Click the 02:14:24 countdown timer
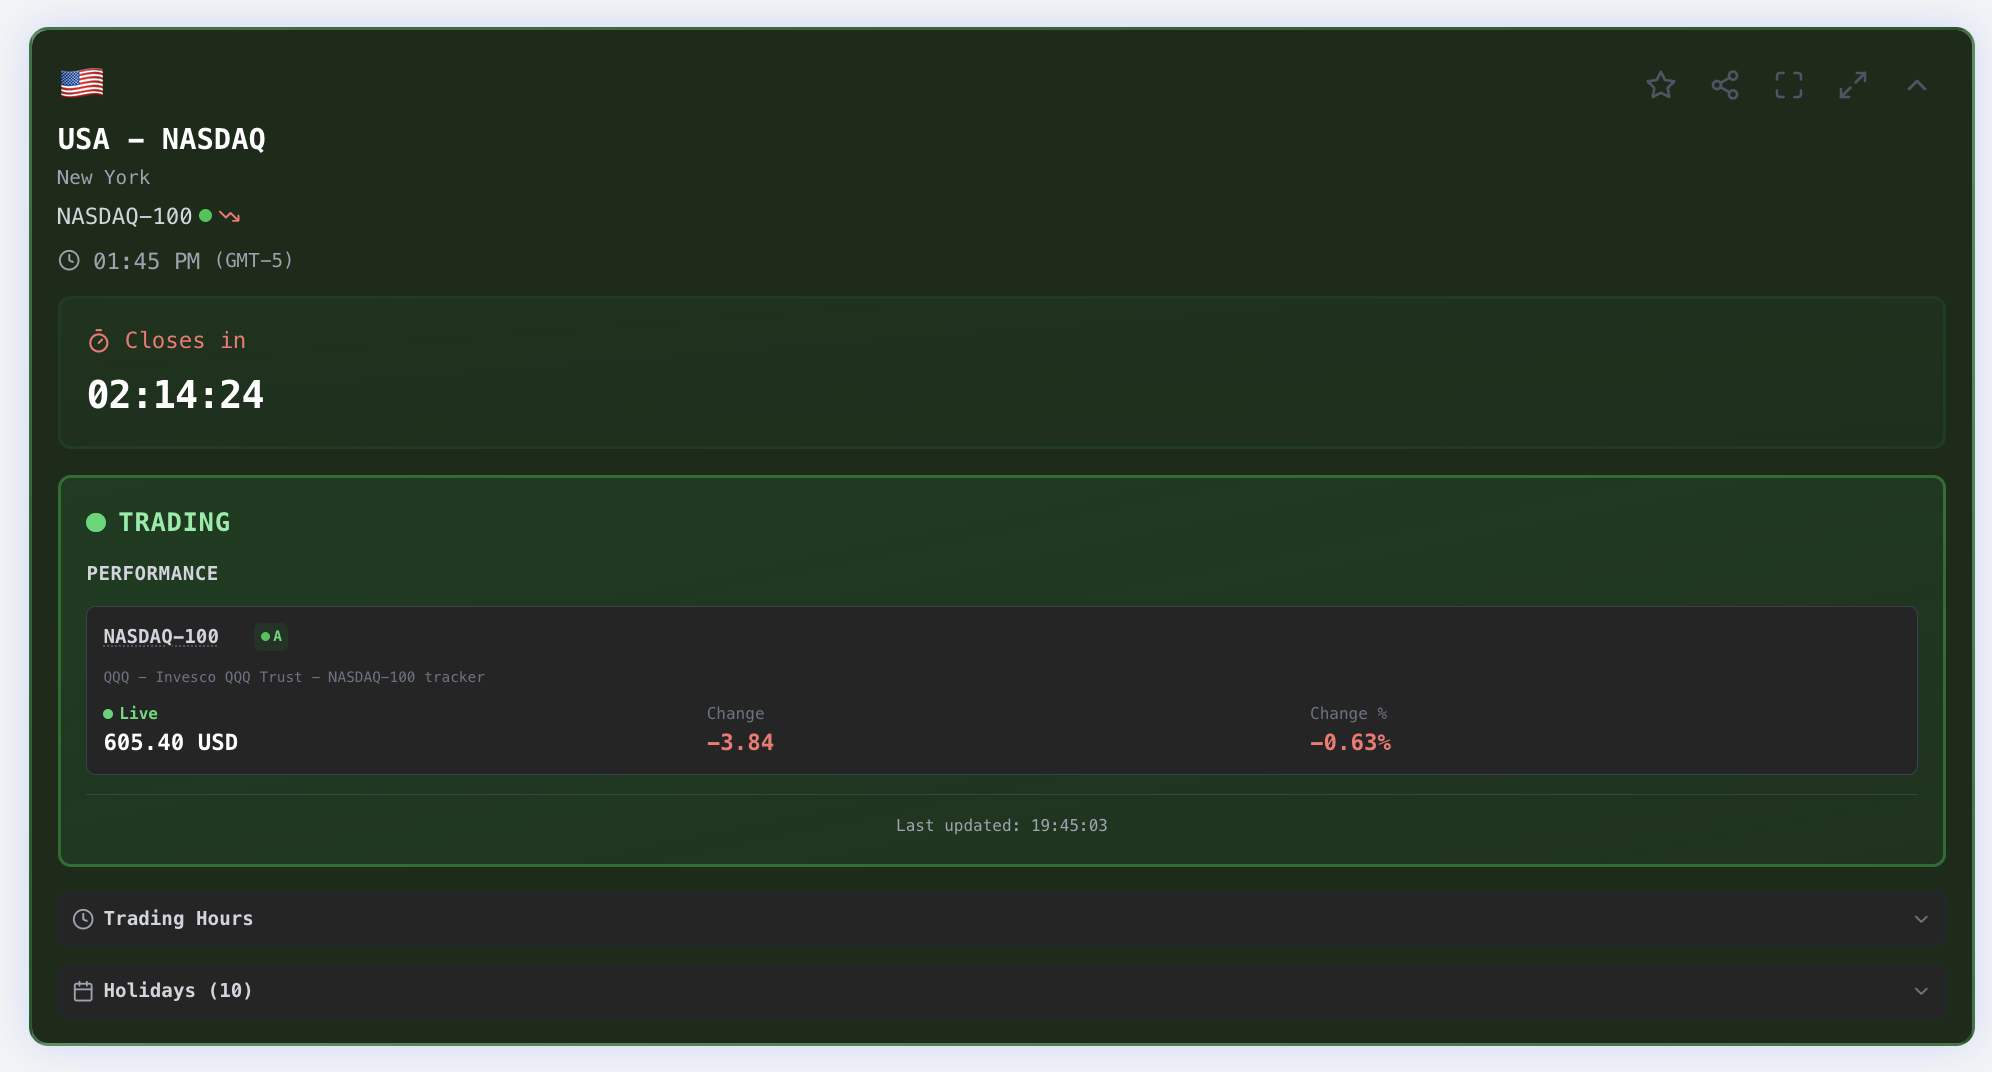The width and height of the screenshot is (1992, 1072). 176,395
